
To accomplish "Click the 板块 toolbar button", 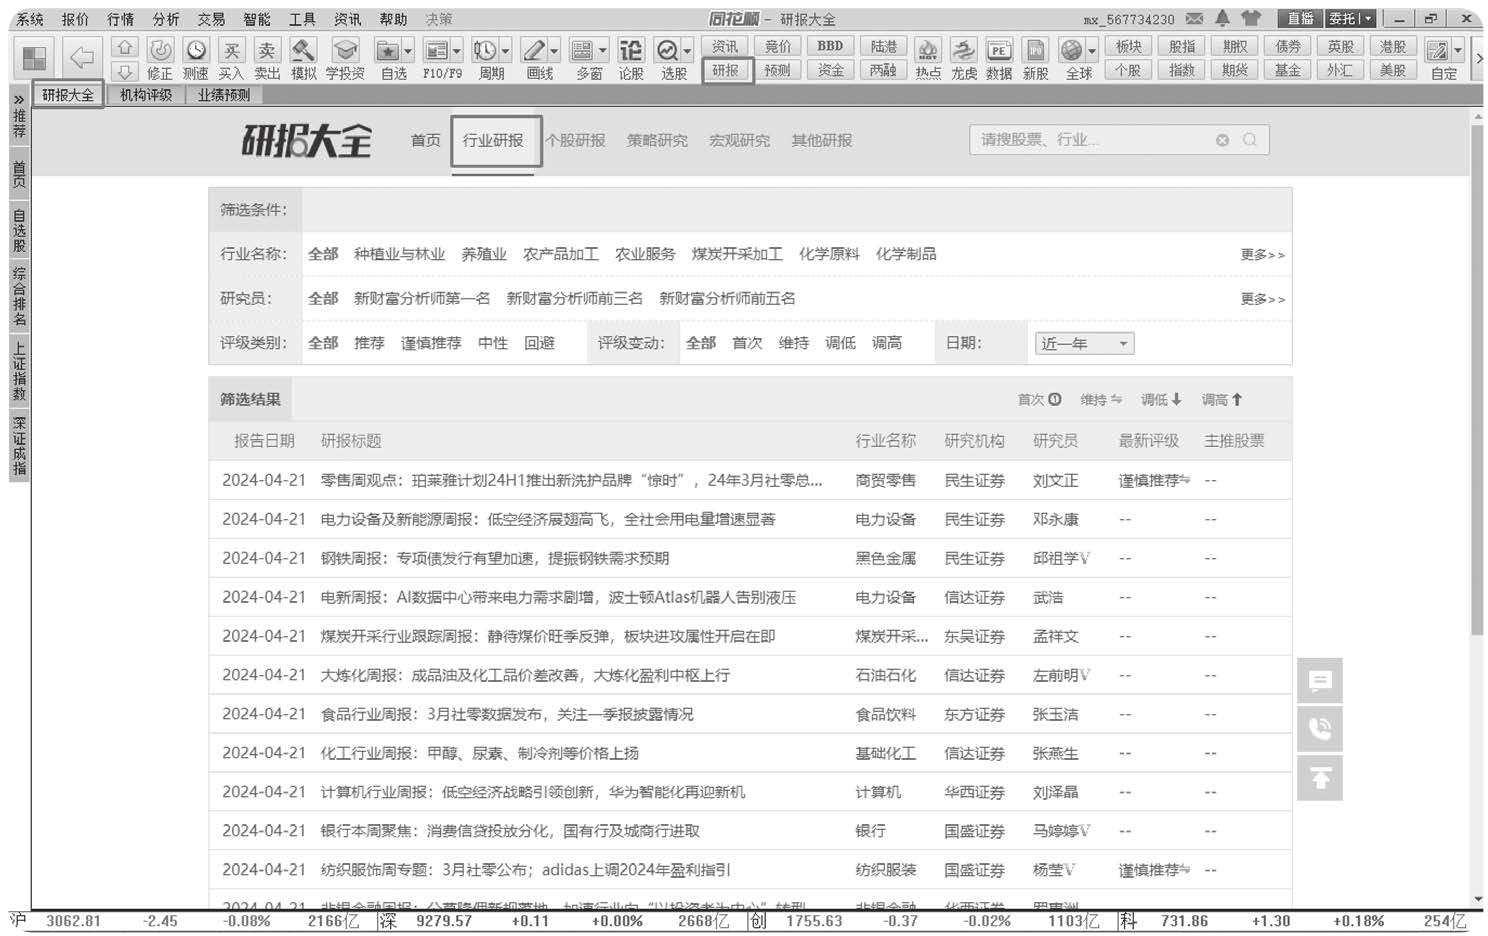I will point(1128,46).
